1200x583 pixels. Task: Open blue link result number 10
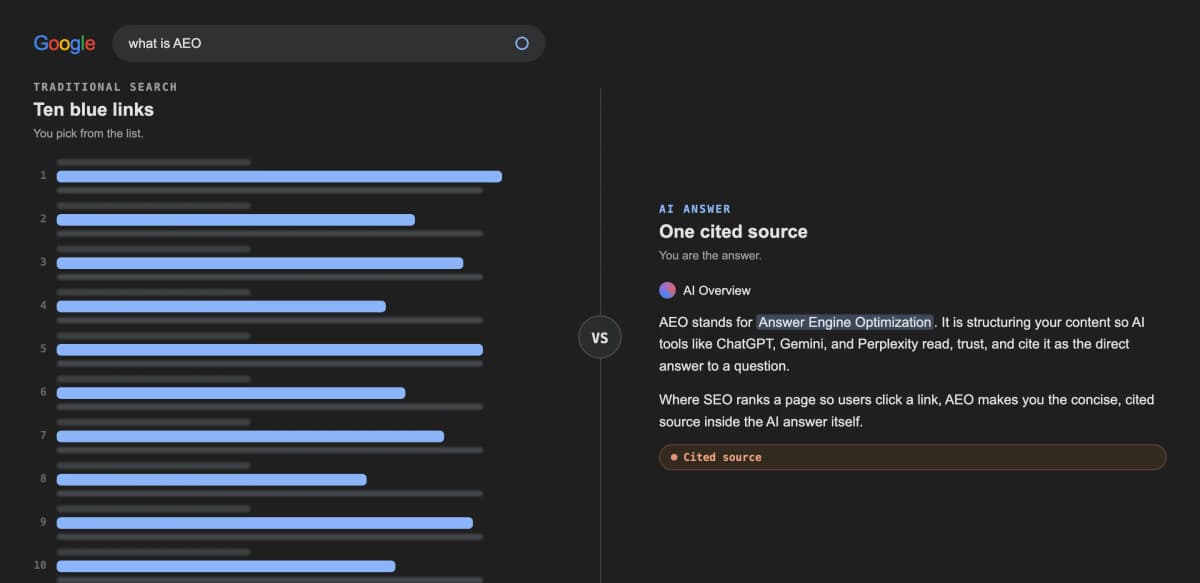[x=226, y=566]
